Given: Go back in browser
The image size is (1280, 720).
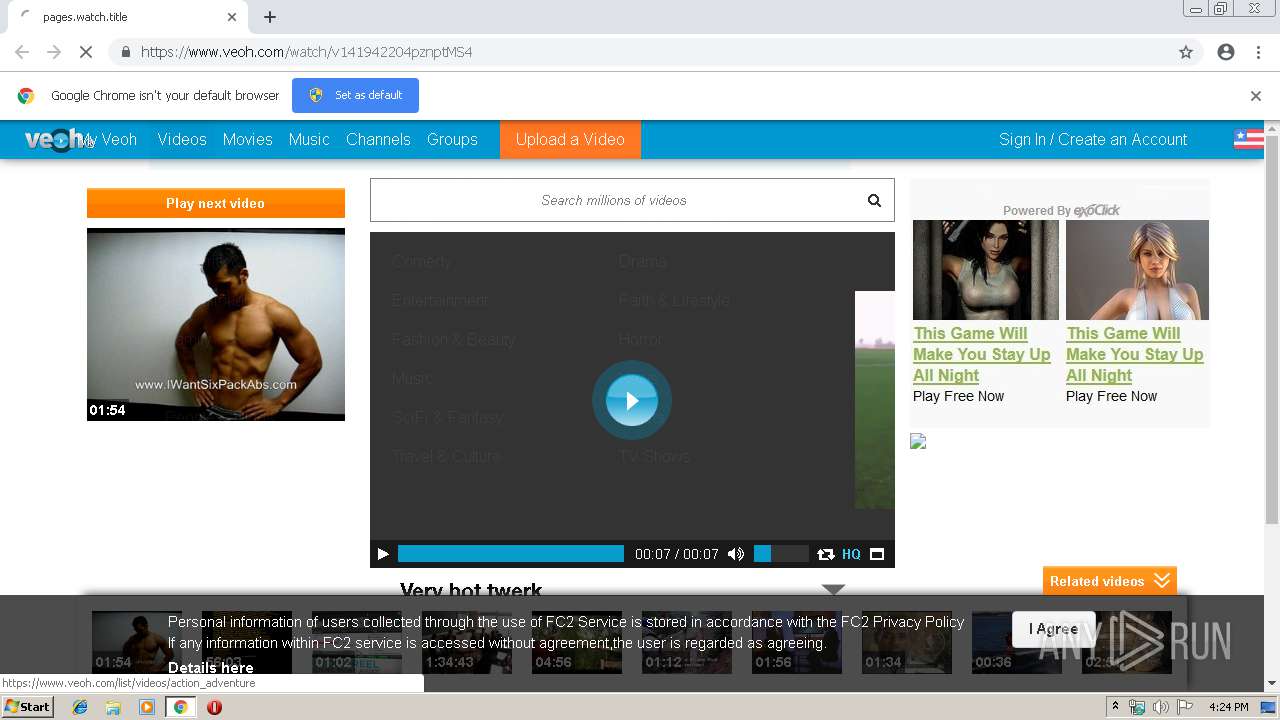Looking at the screenshot, I should click(22, 52).
